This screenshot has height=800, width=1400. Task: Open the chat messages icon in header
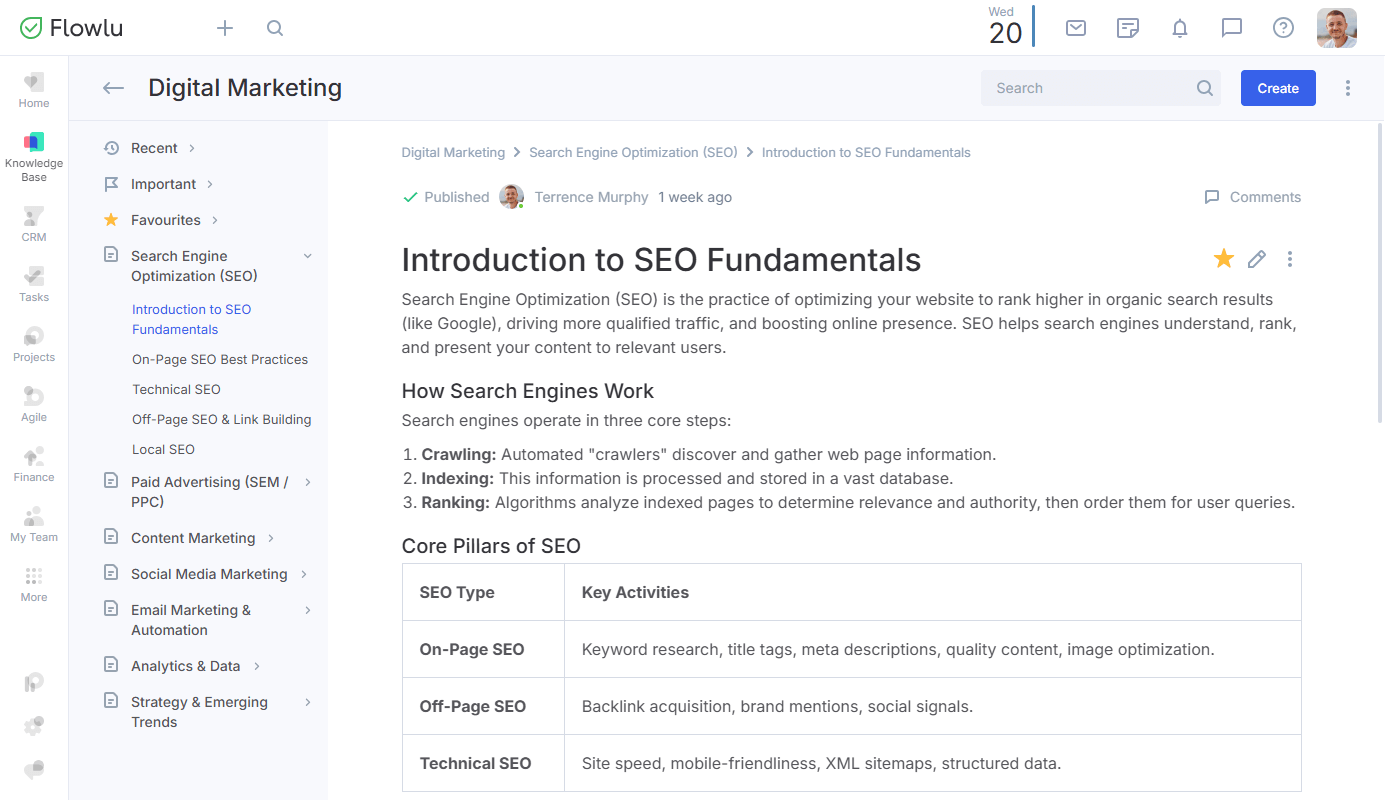[1232, 28]
